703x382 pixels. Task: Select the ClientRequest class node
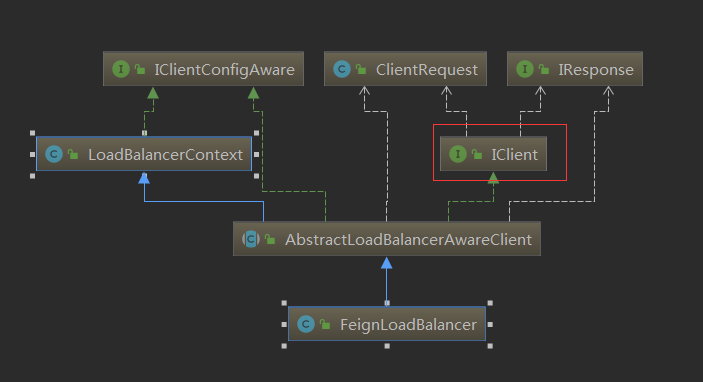pos(405,69)
